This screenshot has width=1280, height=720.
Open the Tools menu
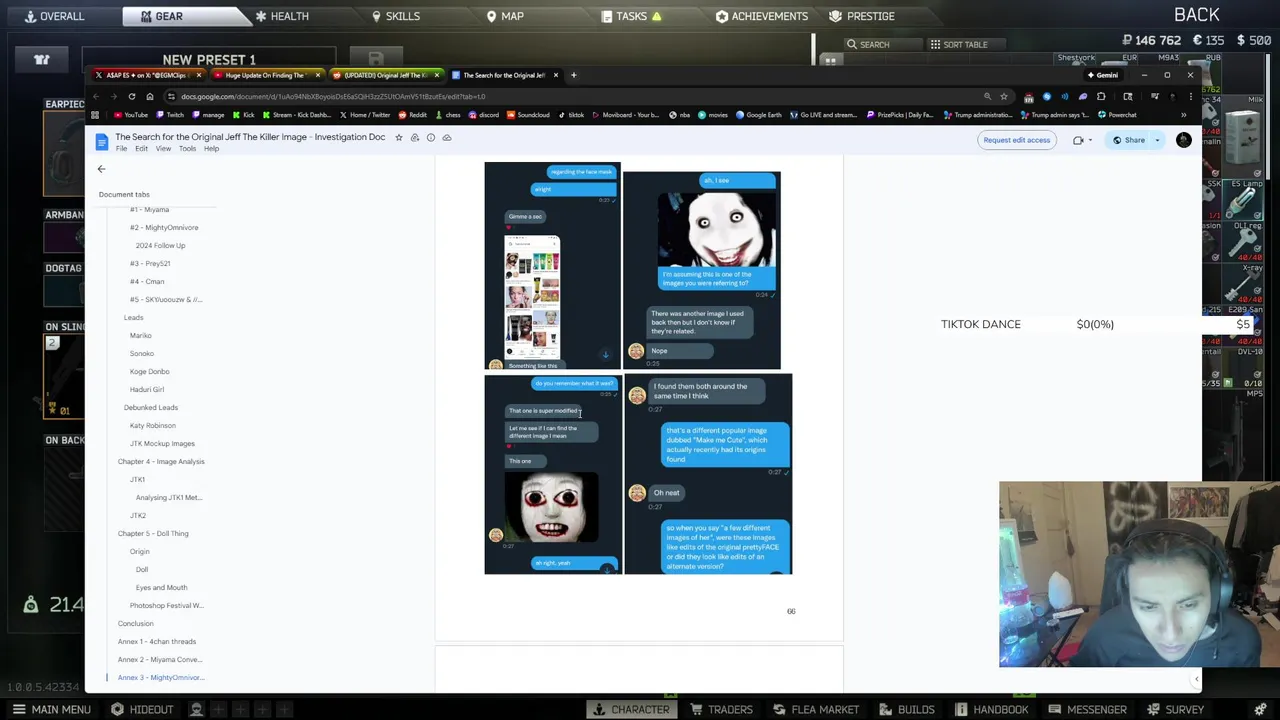tap(187, 149)
